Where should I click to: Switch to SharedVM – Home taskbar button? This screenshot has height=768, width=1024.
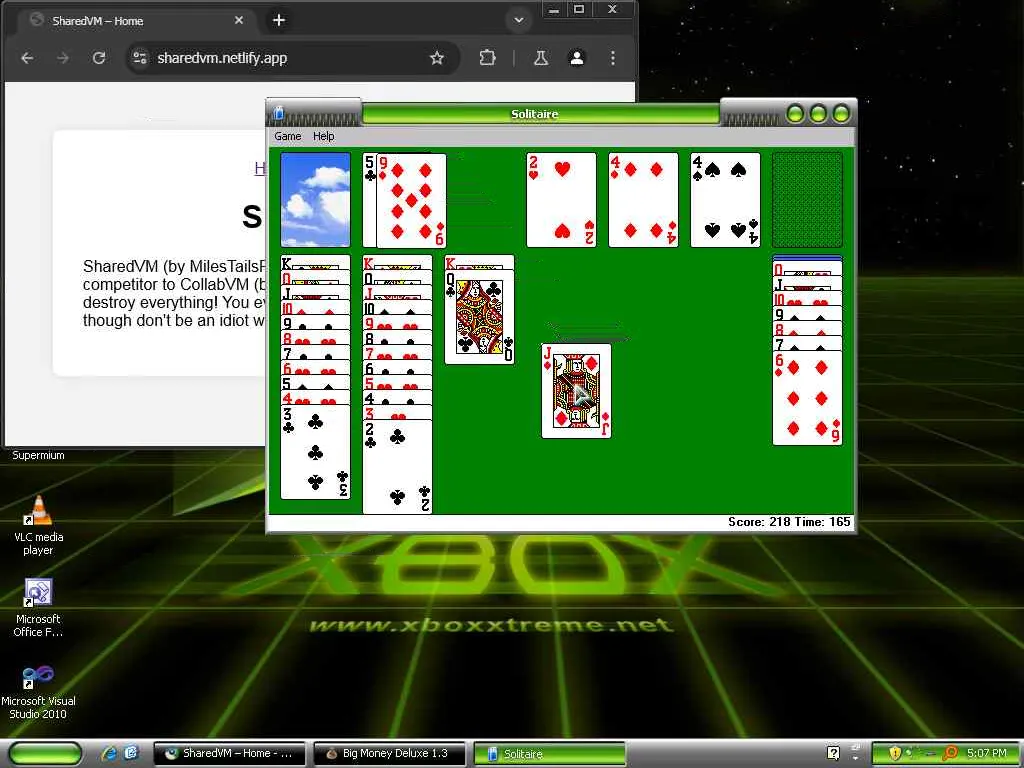click(x=231, y=754)
